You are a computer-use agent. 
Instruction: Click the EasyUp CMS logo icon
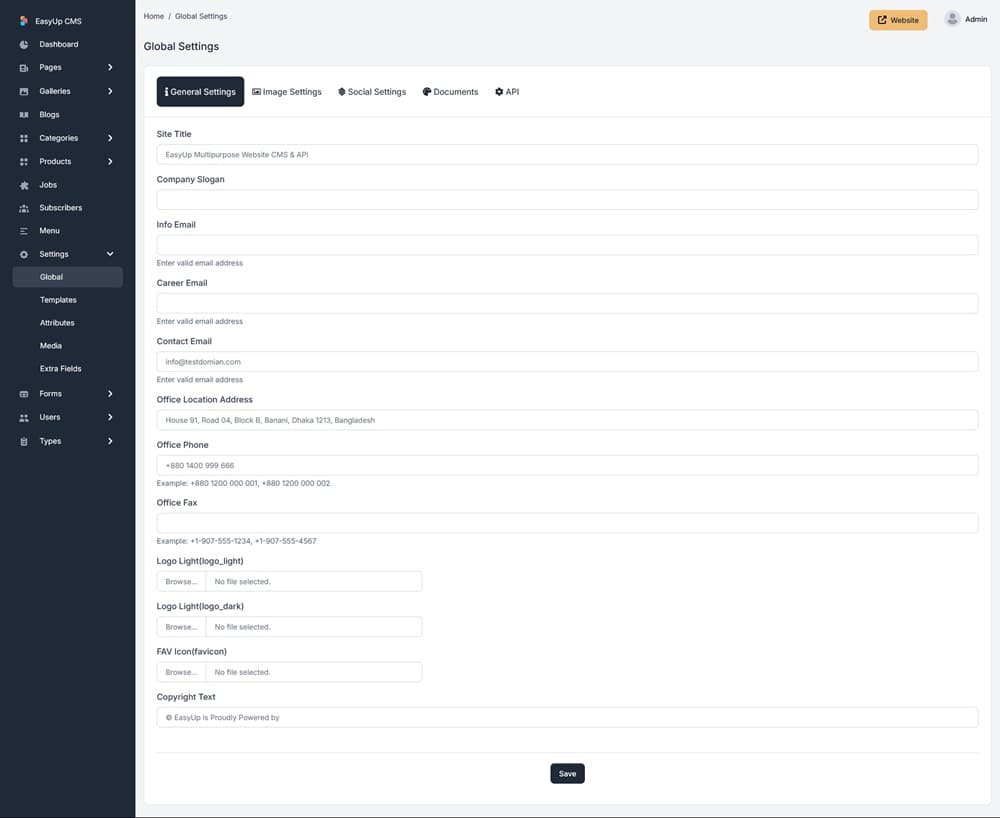[24, 21]
